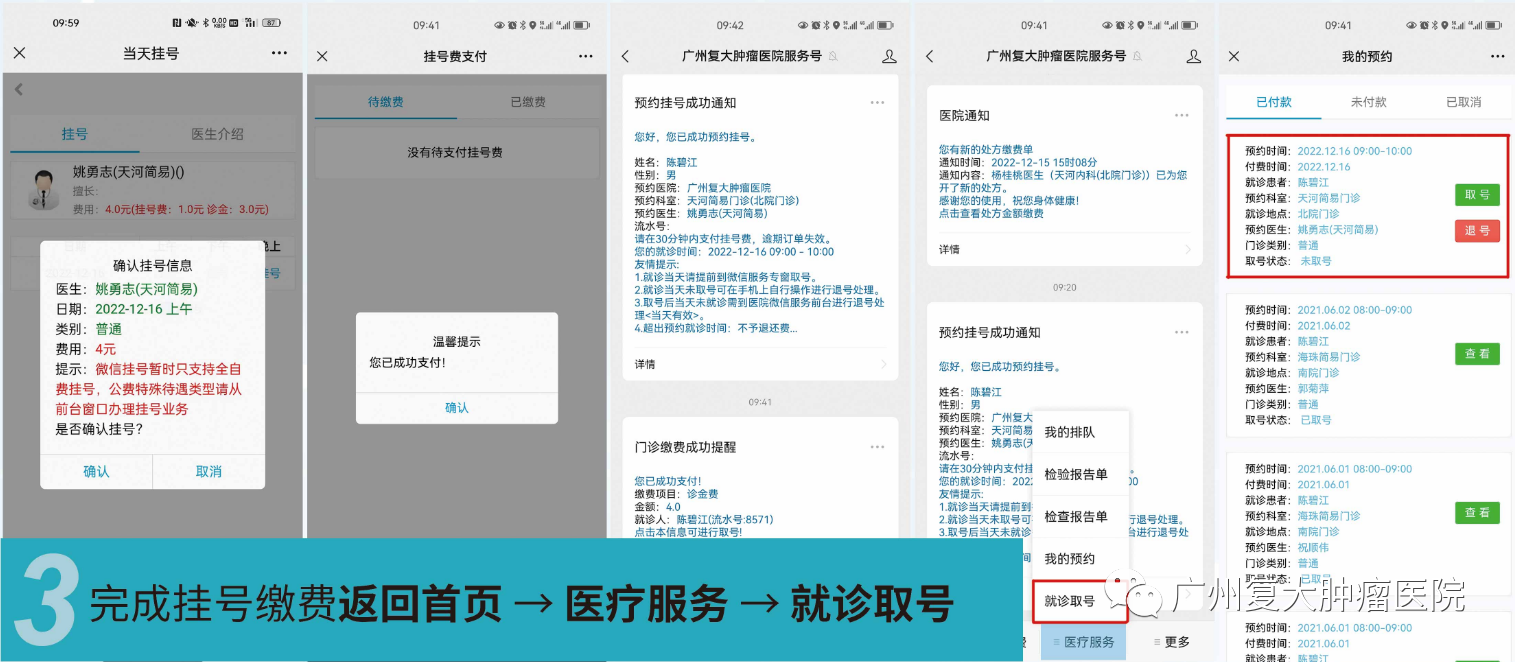The height and width of the screenshot is (662, 1515).
Task: Open more options on 预约挂号成功通知 card
Action: coord(877,103)
